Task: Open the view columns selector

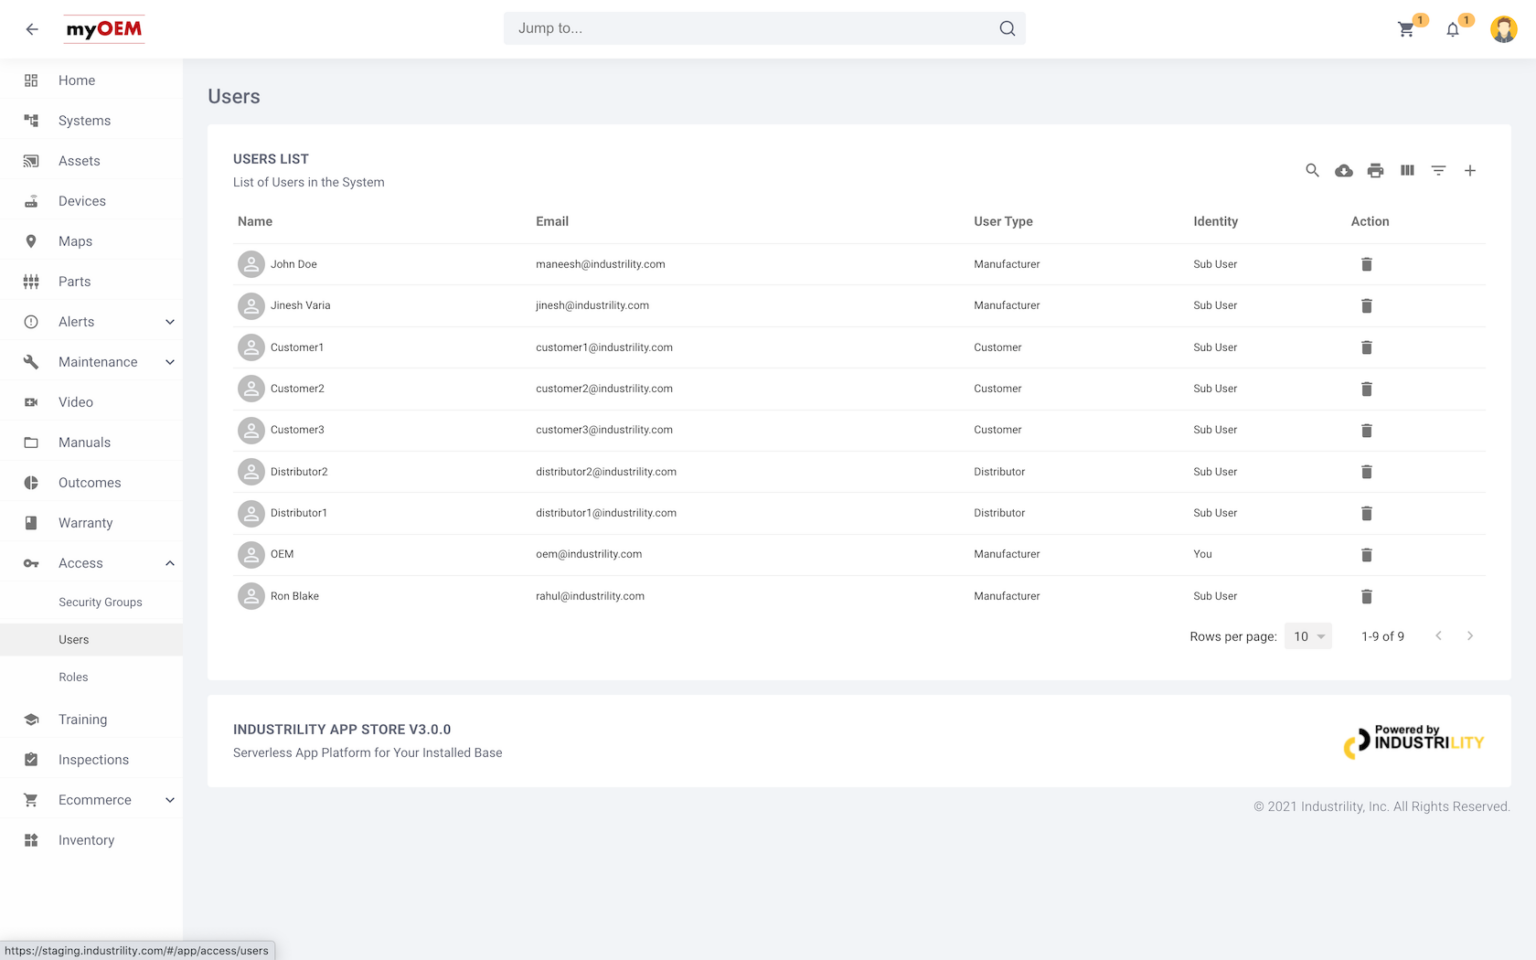Action: [1407, 170]
